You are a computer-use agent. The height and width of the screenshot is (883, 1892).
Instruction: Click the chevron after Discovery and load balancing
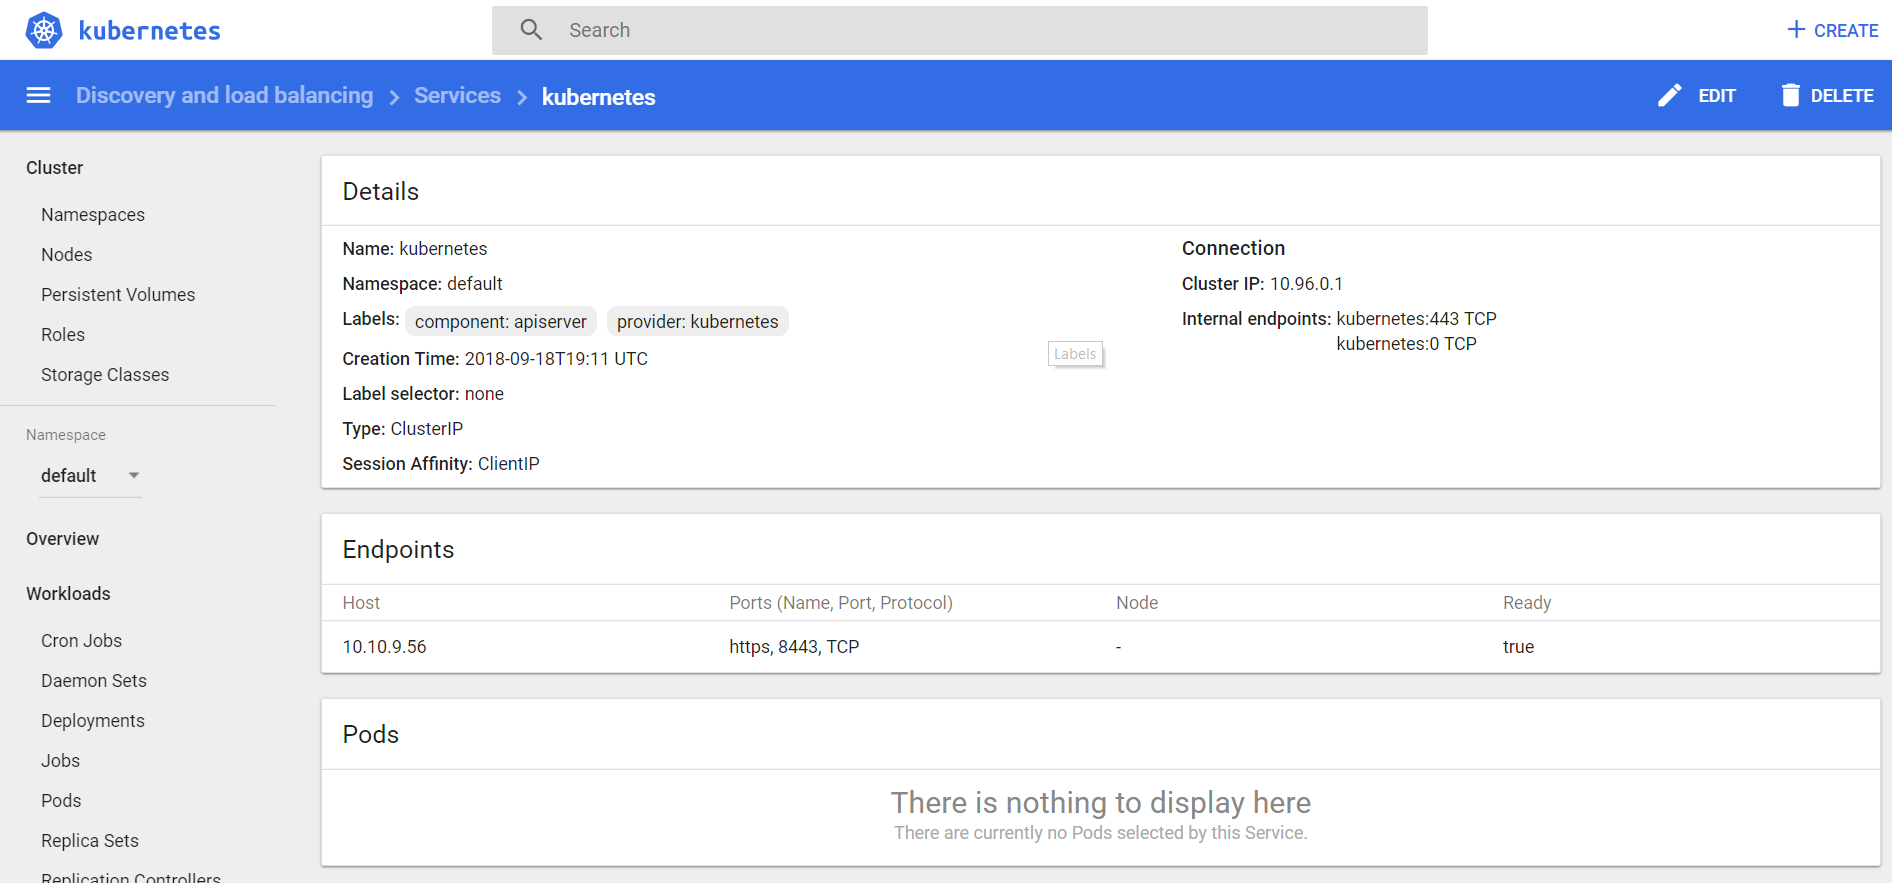pyautogui.click(x=394, y=97)
